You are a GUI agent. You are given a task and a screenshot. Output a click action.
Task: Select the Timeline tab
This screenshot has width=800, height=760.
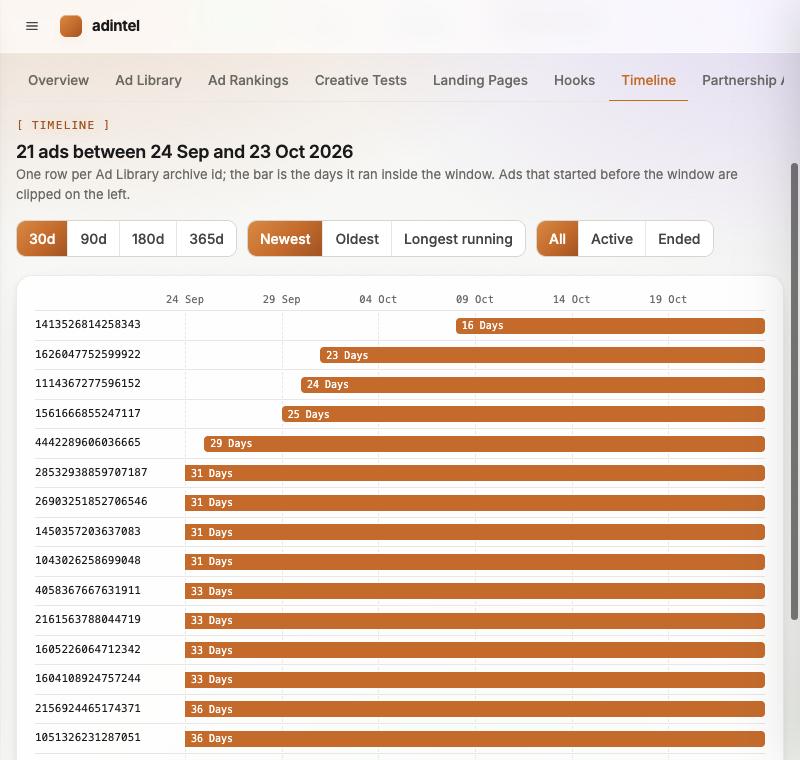click(x=648, y=81)
